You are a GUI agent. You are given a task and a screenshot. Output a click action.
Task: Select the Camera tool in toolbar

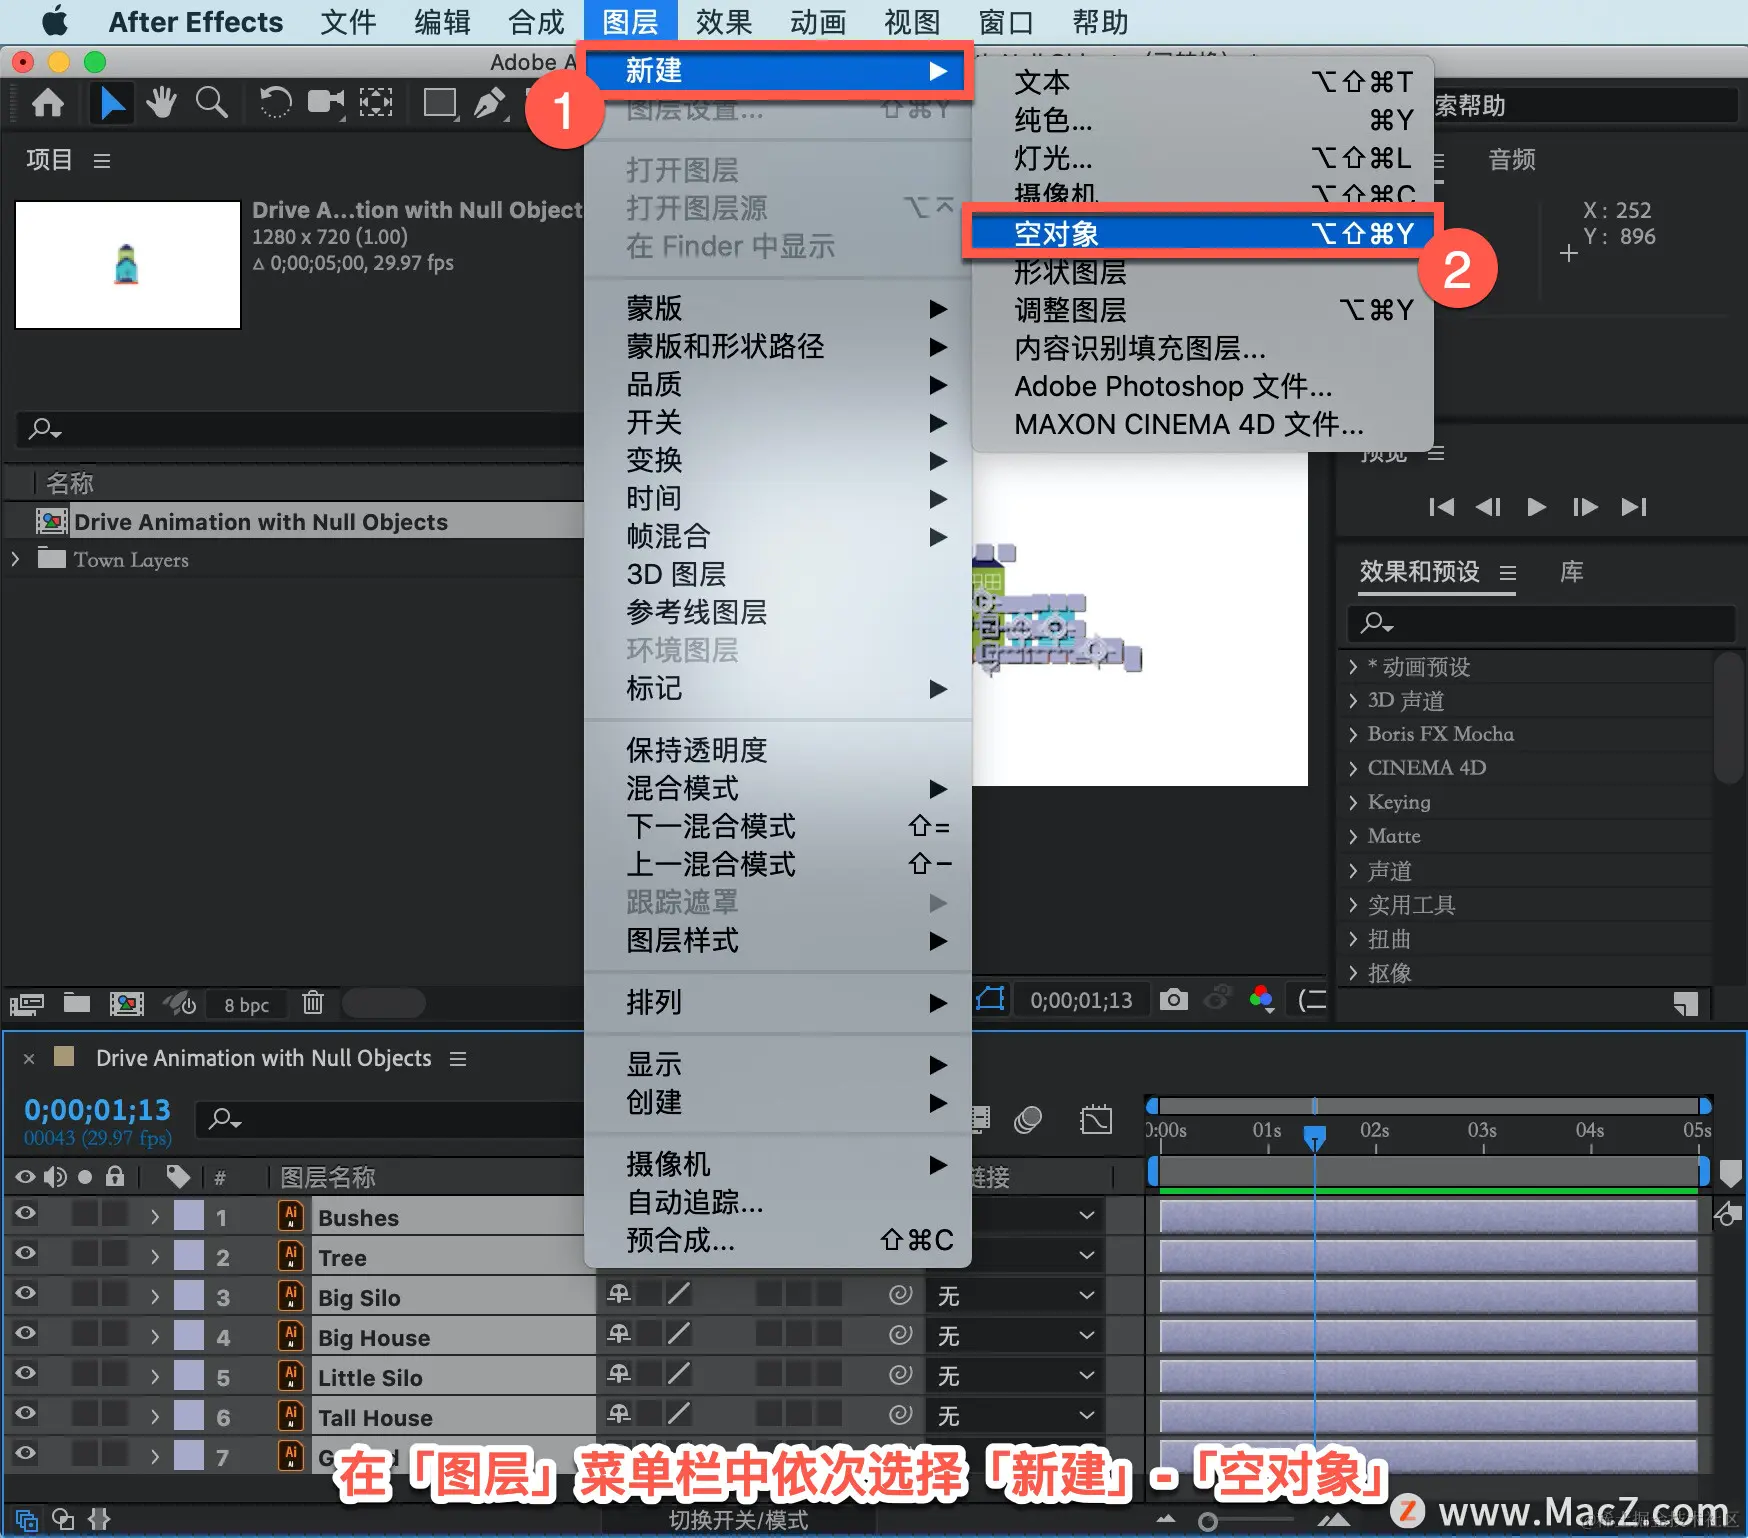click(x=325, y=102)
